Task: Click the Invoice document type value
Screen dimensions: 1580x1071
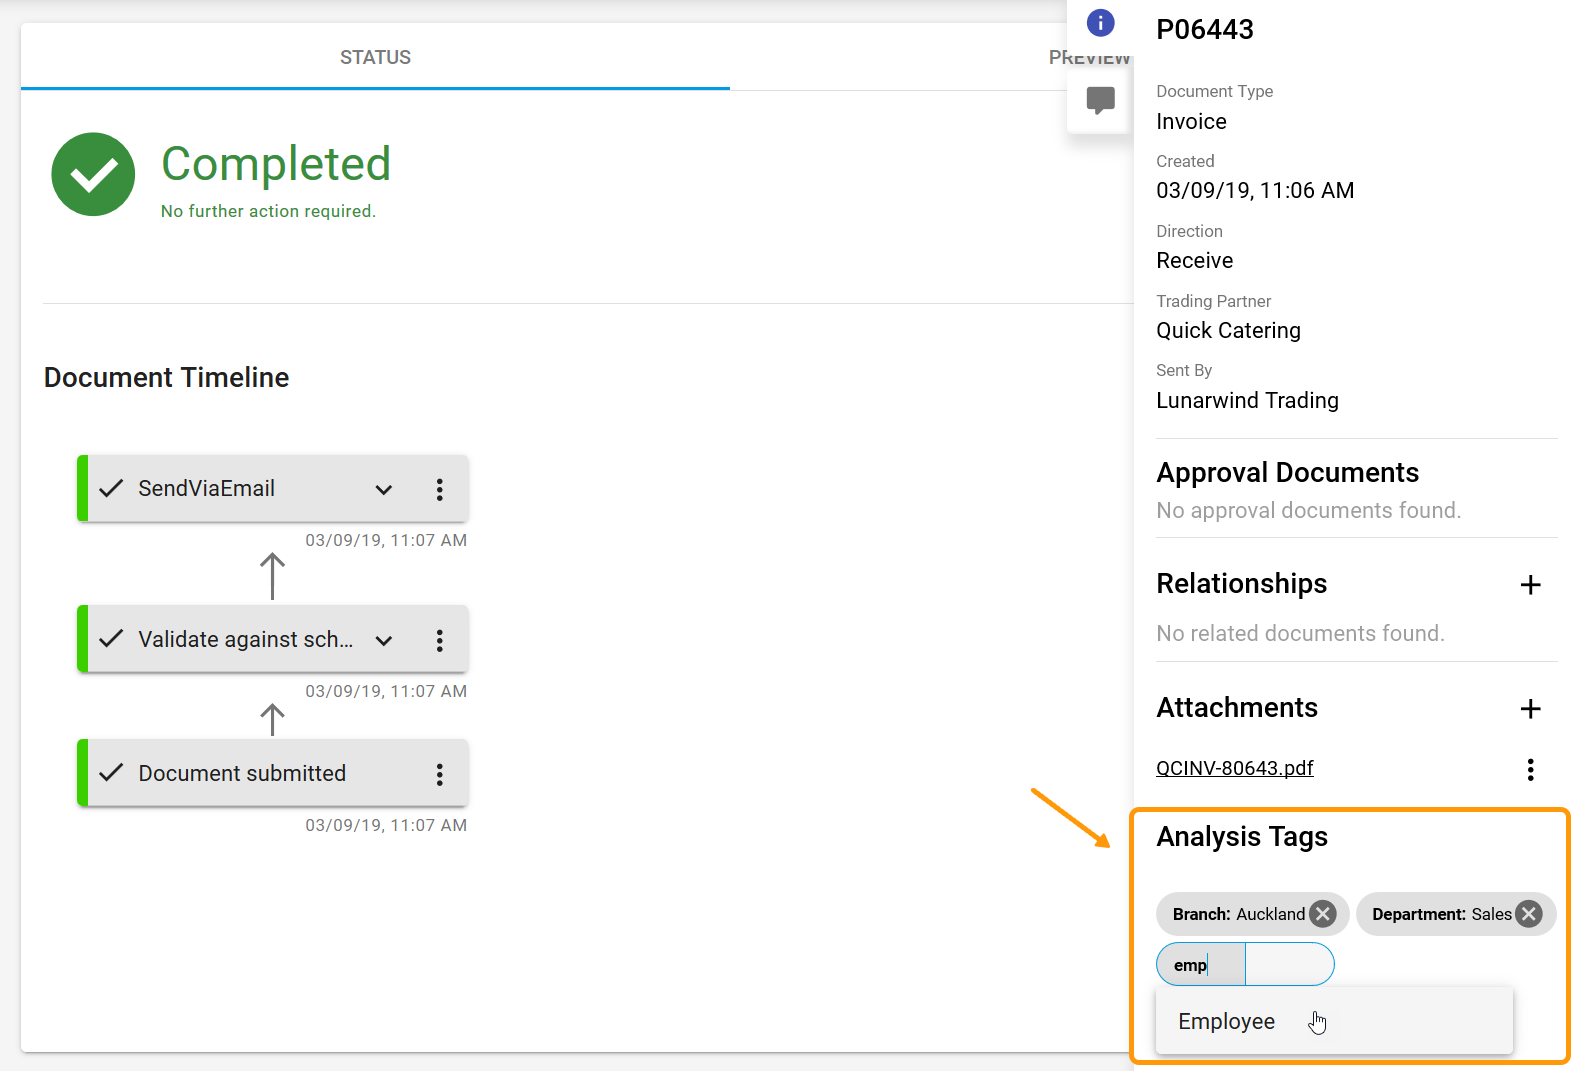Action: coord(1191,122)
